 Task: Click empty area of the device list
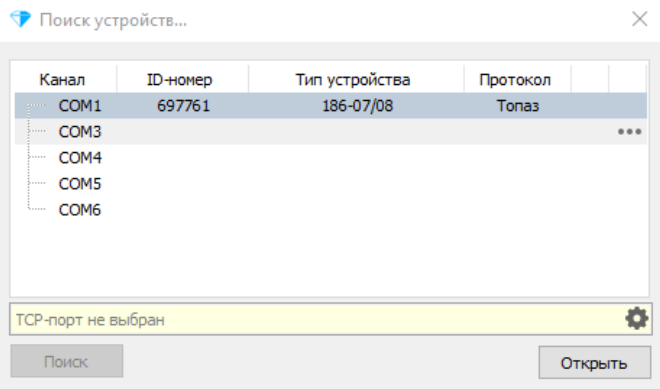pyautogui.click(x=330, y=257)
